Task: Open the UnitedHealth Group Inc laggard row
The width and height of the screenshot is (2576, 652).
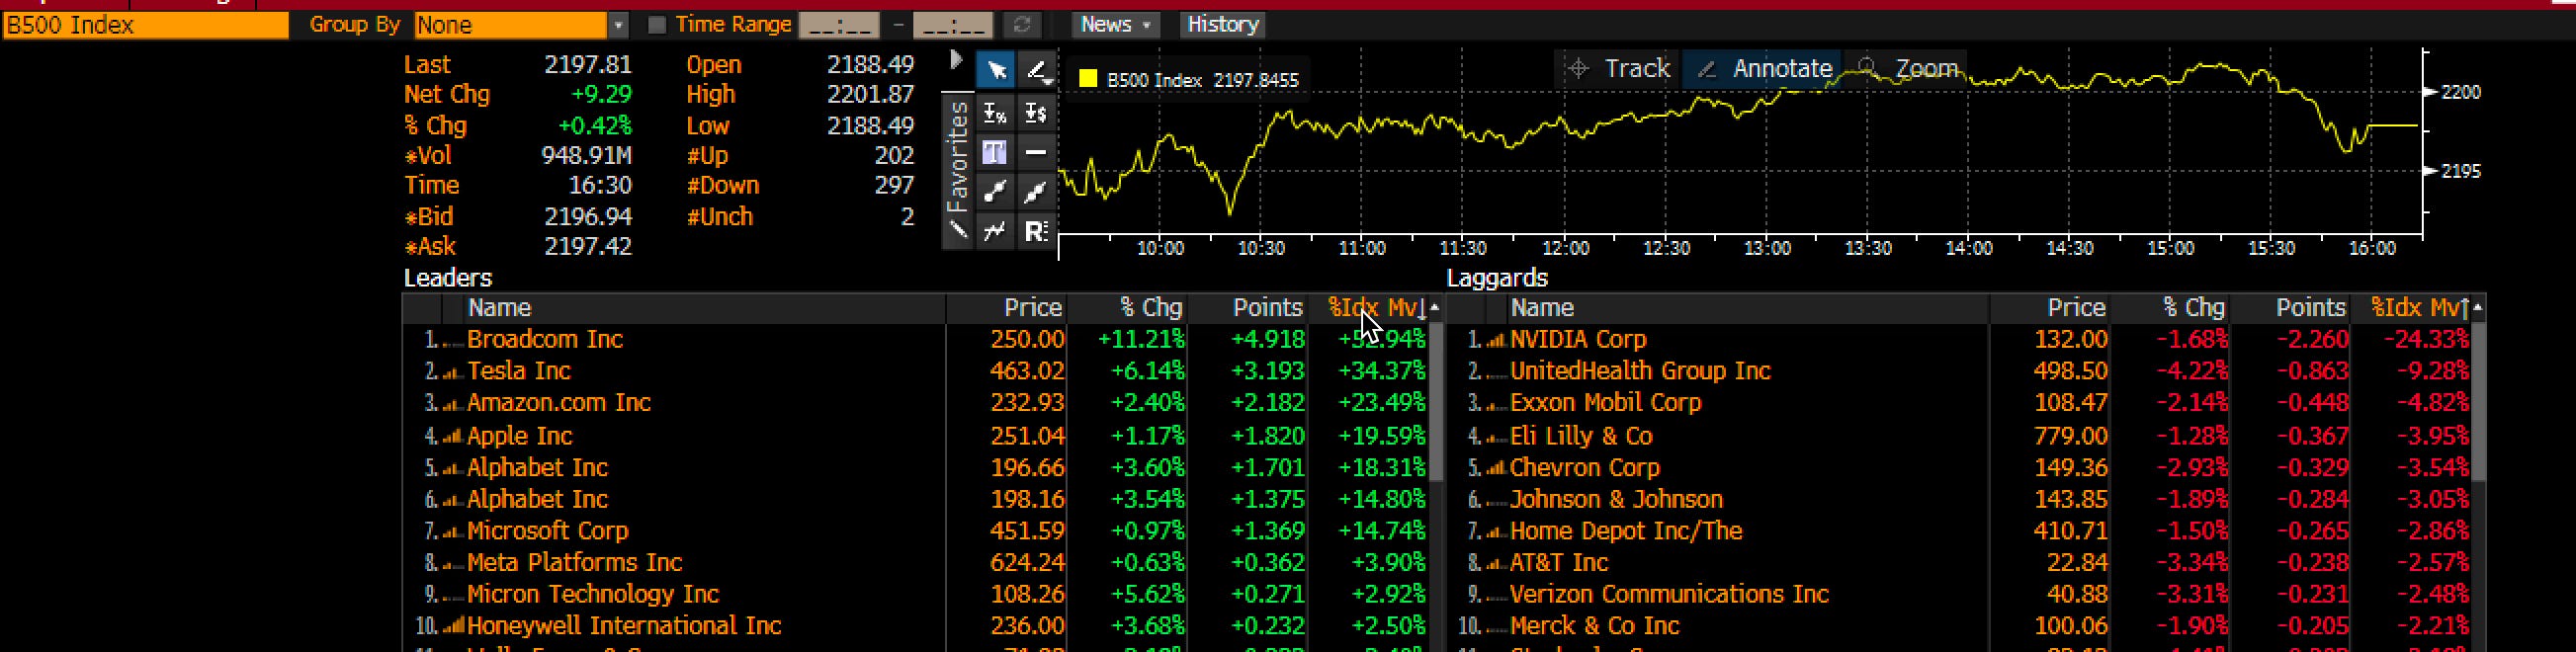Action: pos(1960,372)
